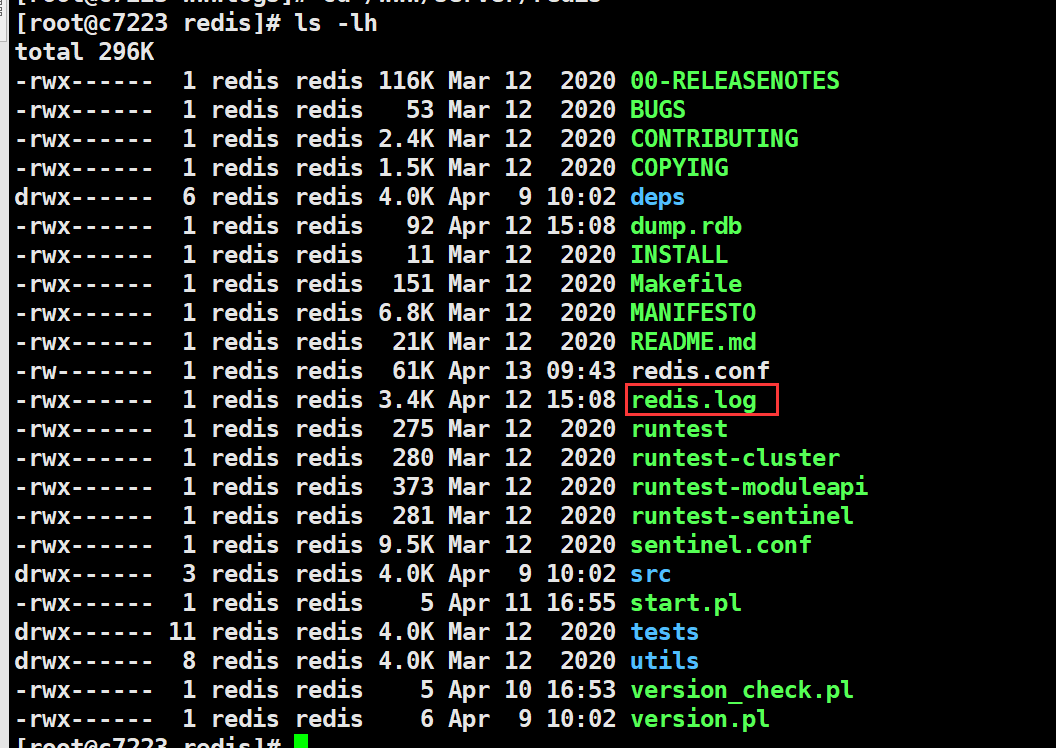Click the 15:08 time on redis.log row
This screenshot has width=1056, height=748.
581,400
